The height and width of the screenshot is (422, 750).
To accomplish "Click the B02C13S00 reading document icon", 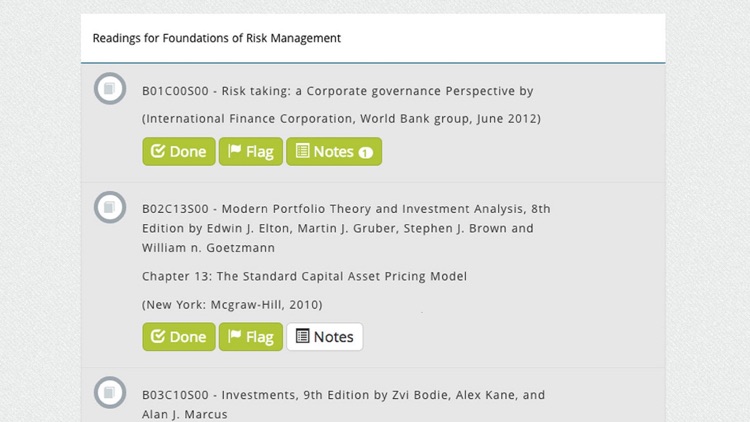I will (x=109, y=207).
